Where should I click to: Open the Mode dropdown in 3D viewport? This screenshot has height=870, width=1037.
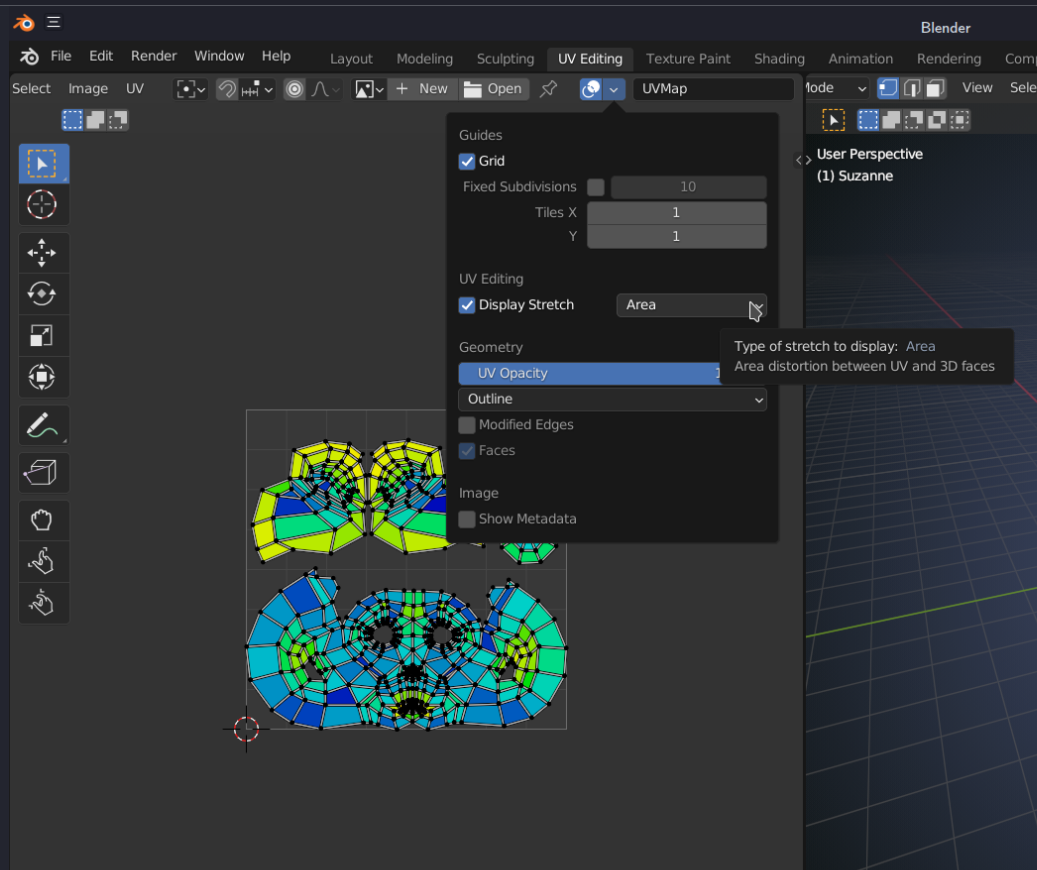[x=837, y=88]
